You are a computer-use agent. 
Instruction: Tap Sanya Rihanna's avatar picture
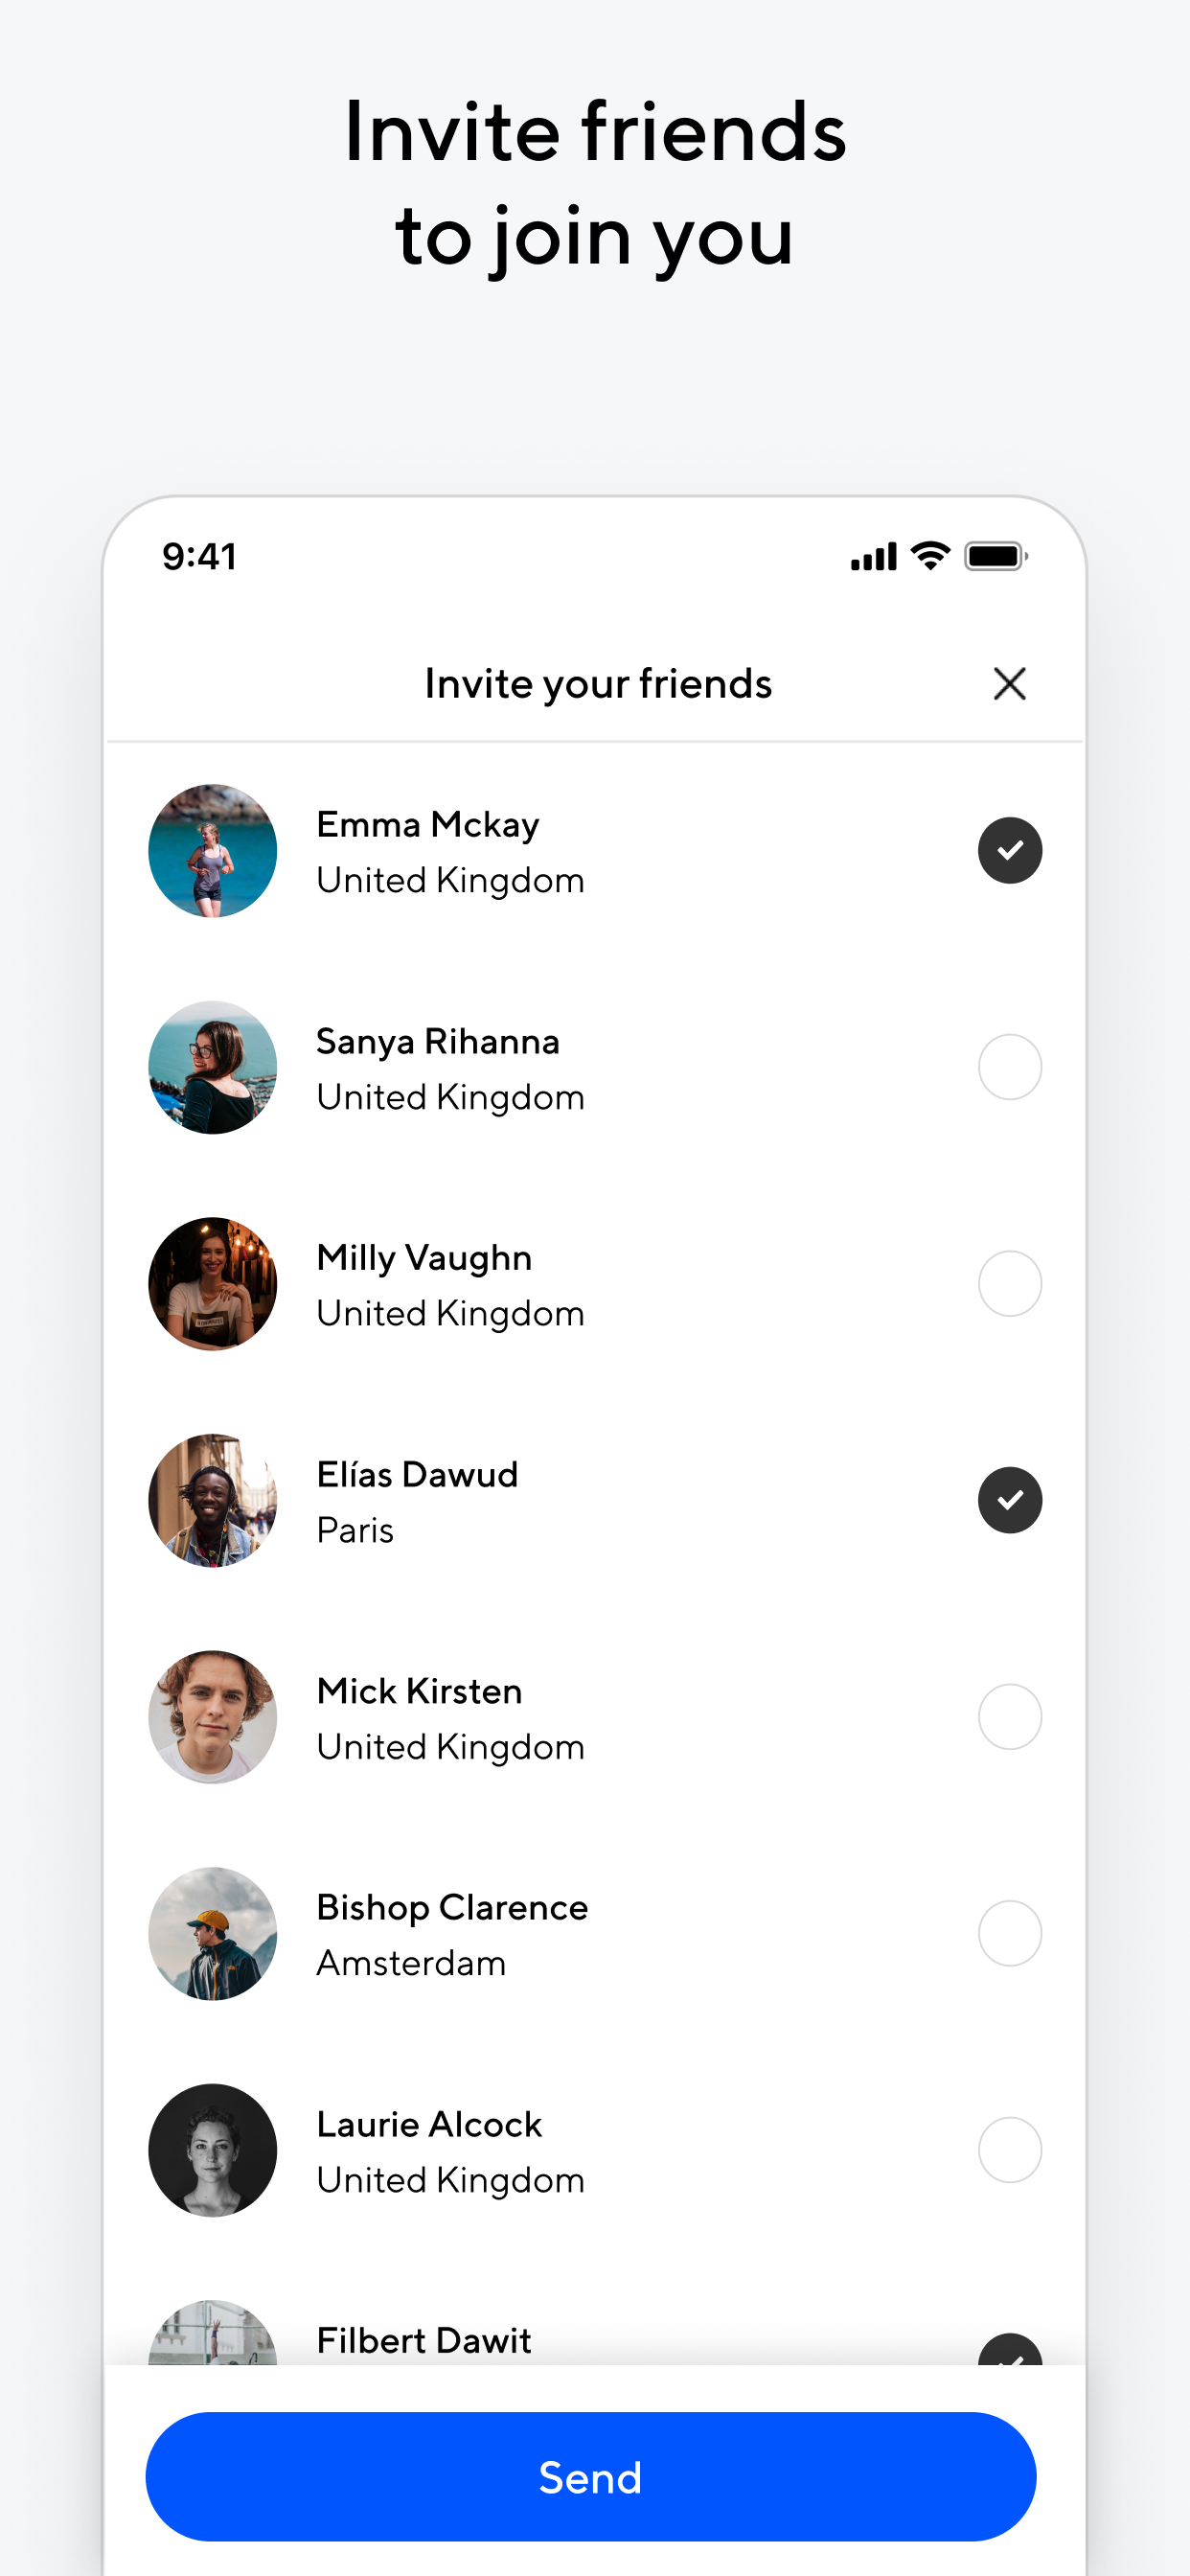pos(212,1067)
